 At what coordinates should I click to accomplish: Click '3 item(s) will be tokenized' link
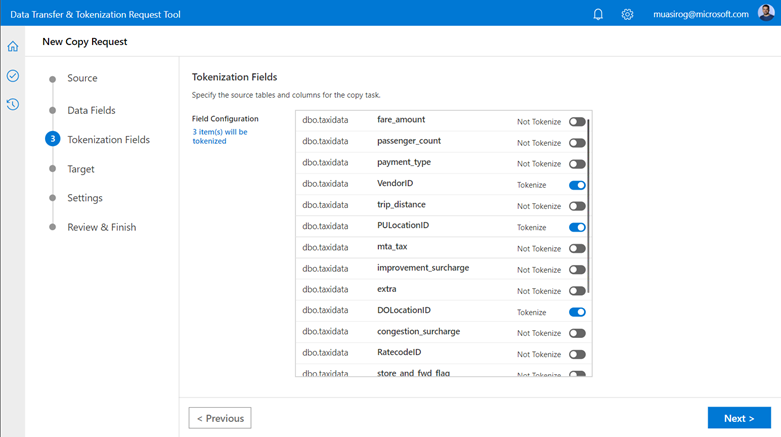point(220,137)
